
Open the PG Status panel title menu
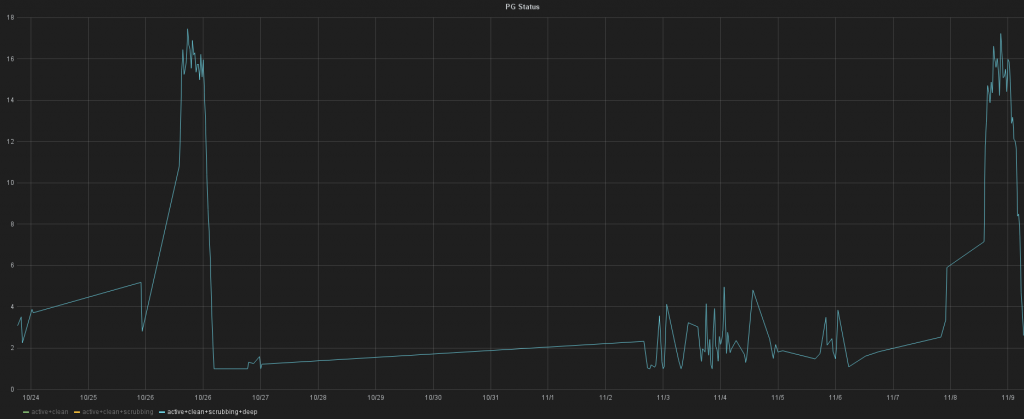pyautogui.click(x=512, y=6)
